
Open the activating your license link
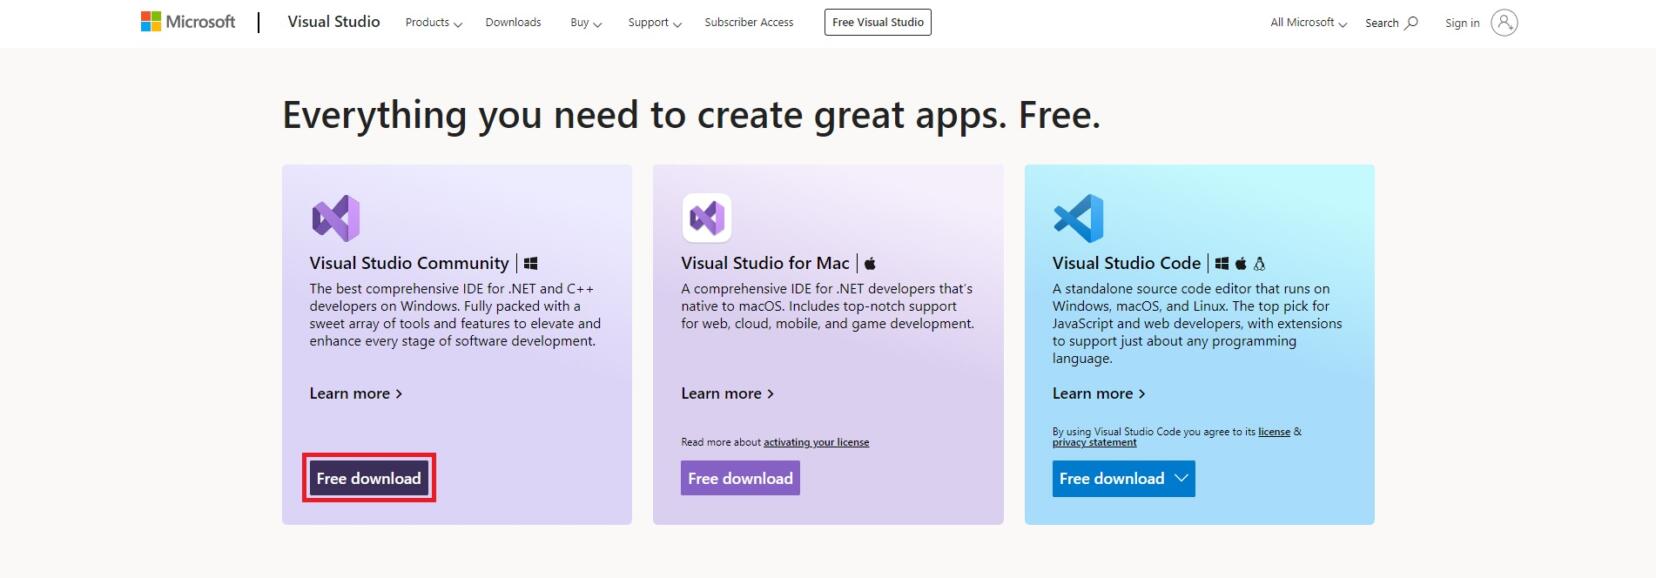coord(816,442)
